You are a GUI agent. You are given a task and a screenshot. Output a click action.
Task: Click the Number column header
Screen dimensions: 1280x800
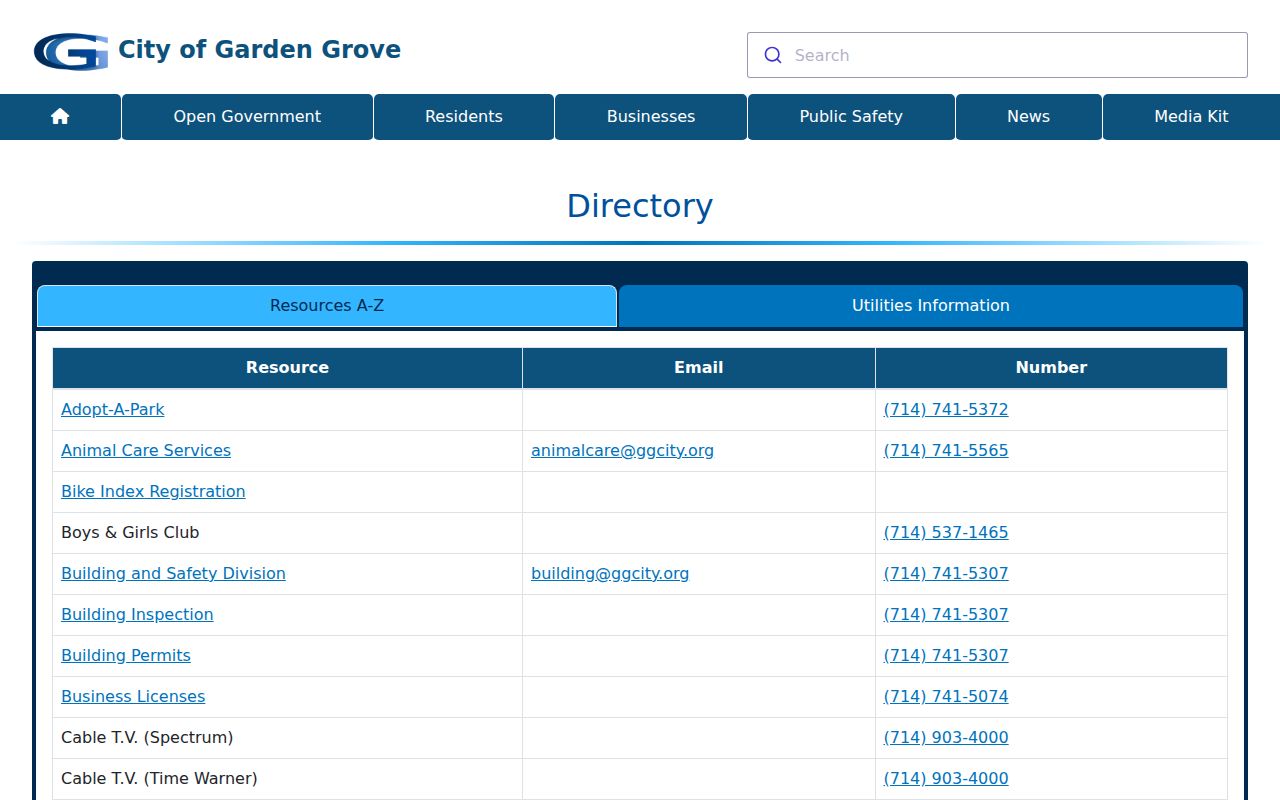click(1051, 368)
